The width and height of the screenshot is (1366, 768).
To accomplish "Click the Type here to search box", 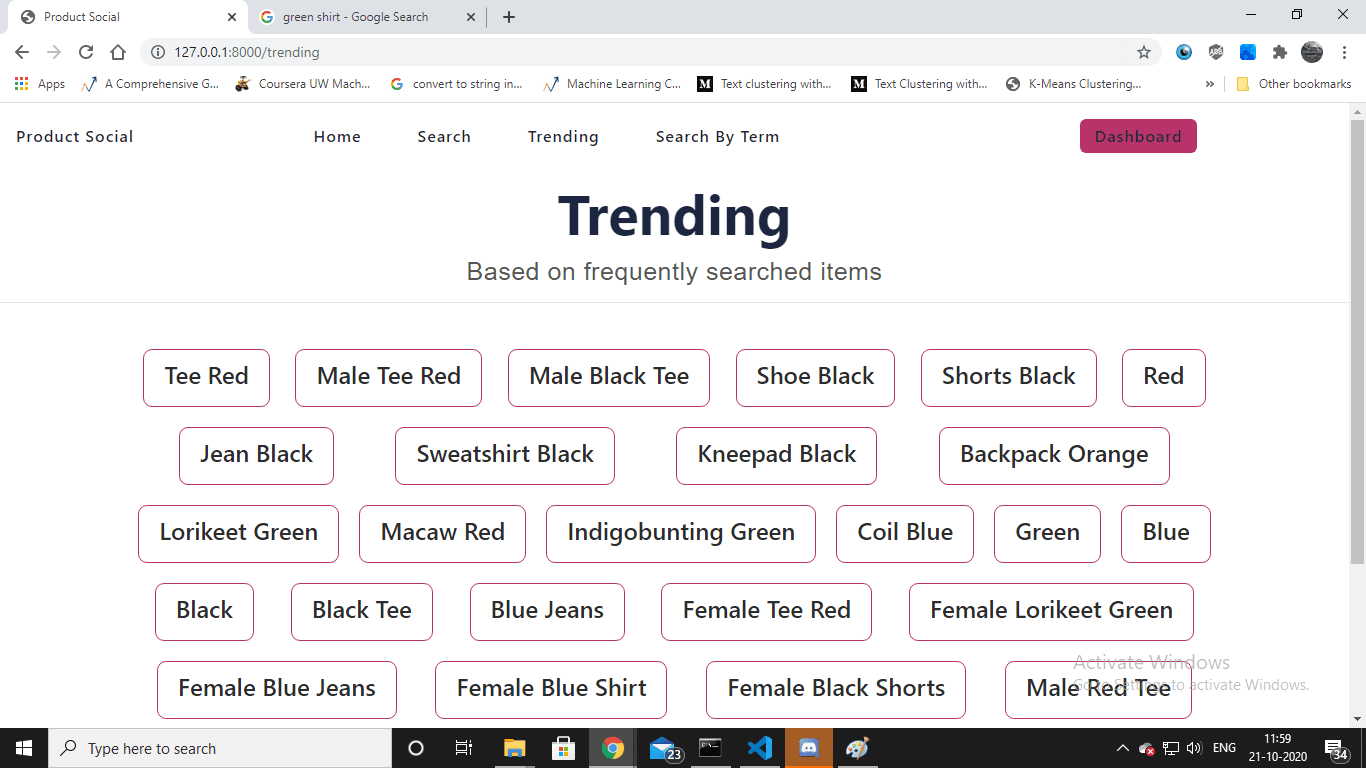I will click(x=220, y=748).
